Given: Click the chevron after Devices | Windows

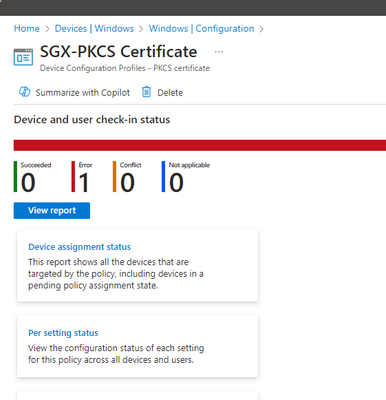Looking at the screenshot, I should click(x=141, y=29).
